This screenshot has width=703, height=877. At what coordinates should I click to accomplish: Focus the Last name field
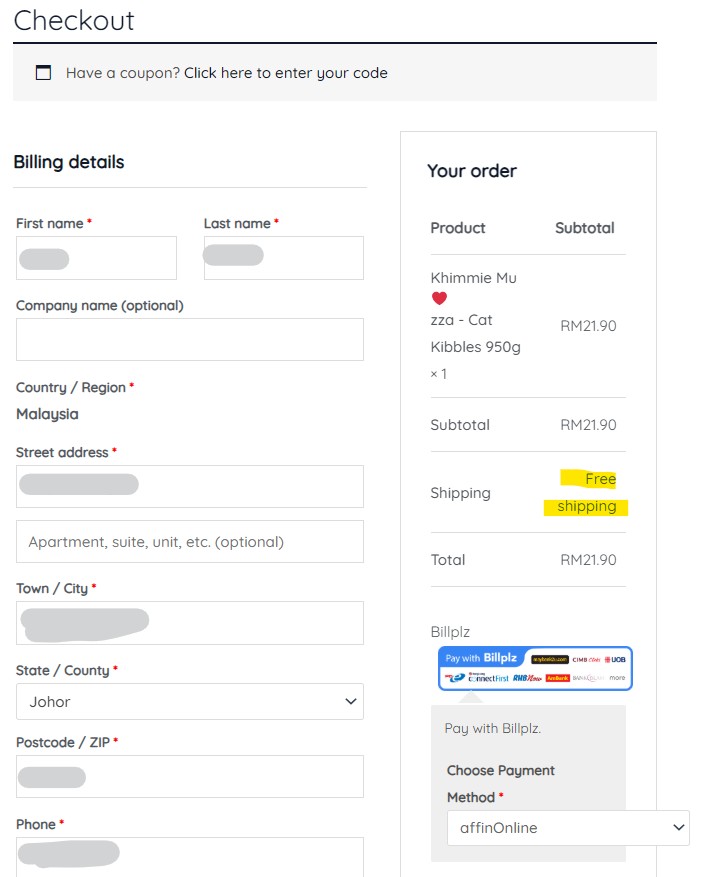tap(283, 258)
